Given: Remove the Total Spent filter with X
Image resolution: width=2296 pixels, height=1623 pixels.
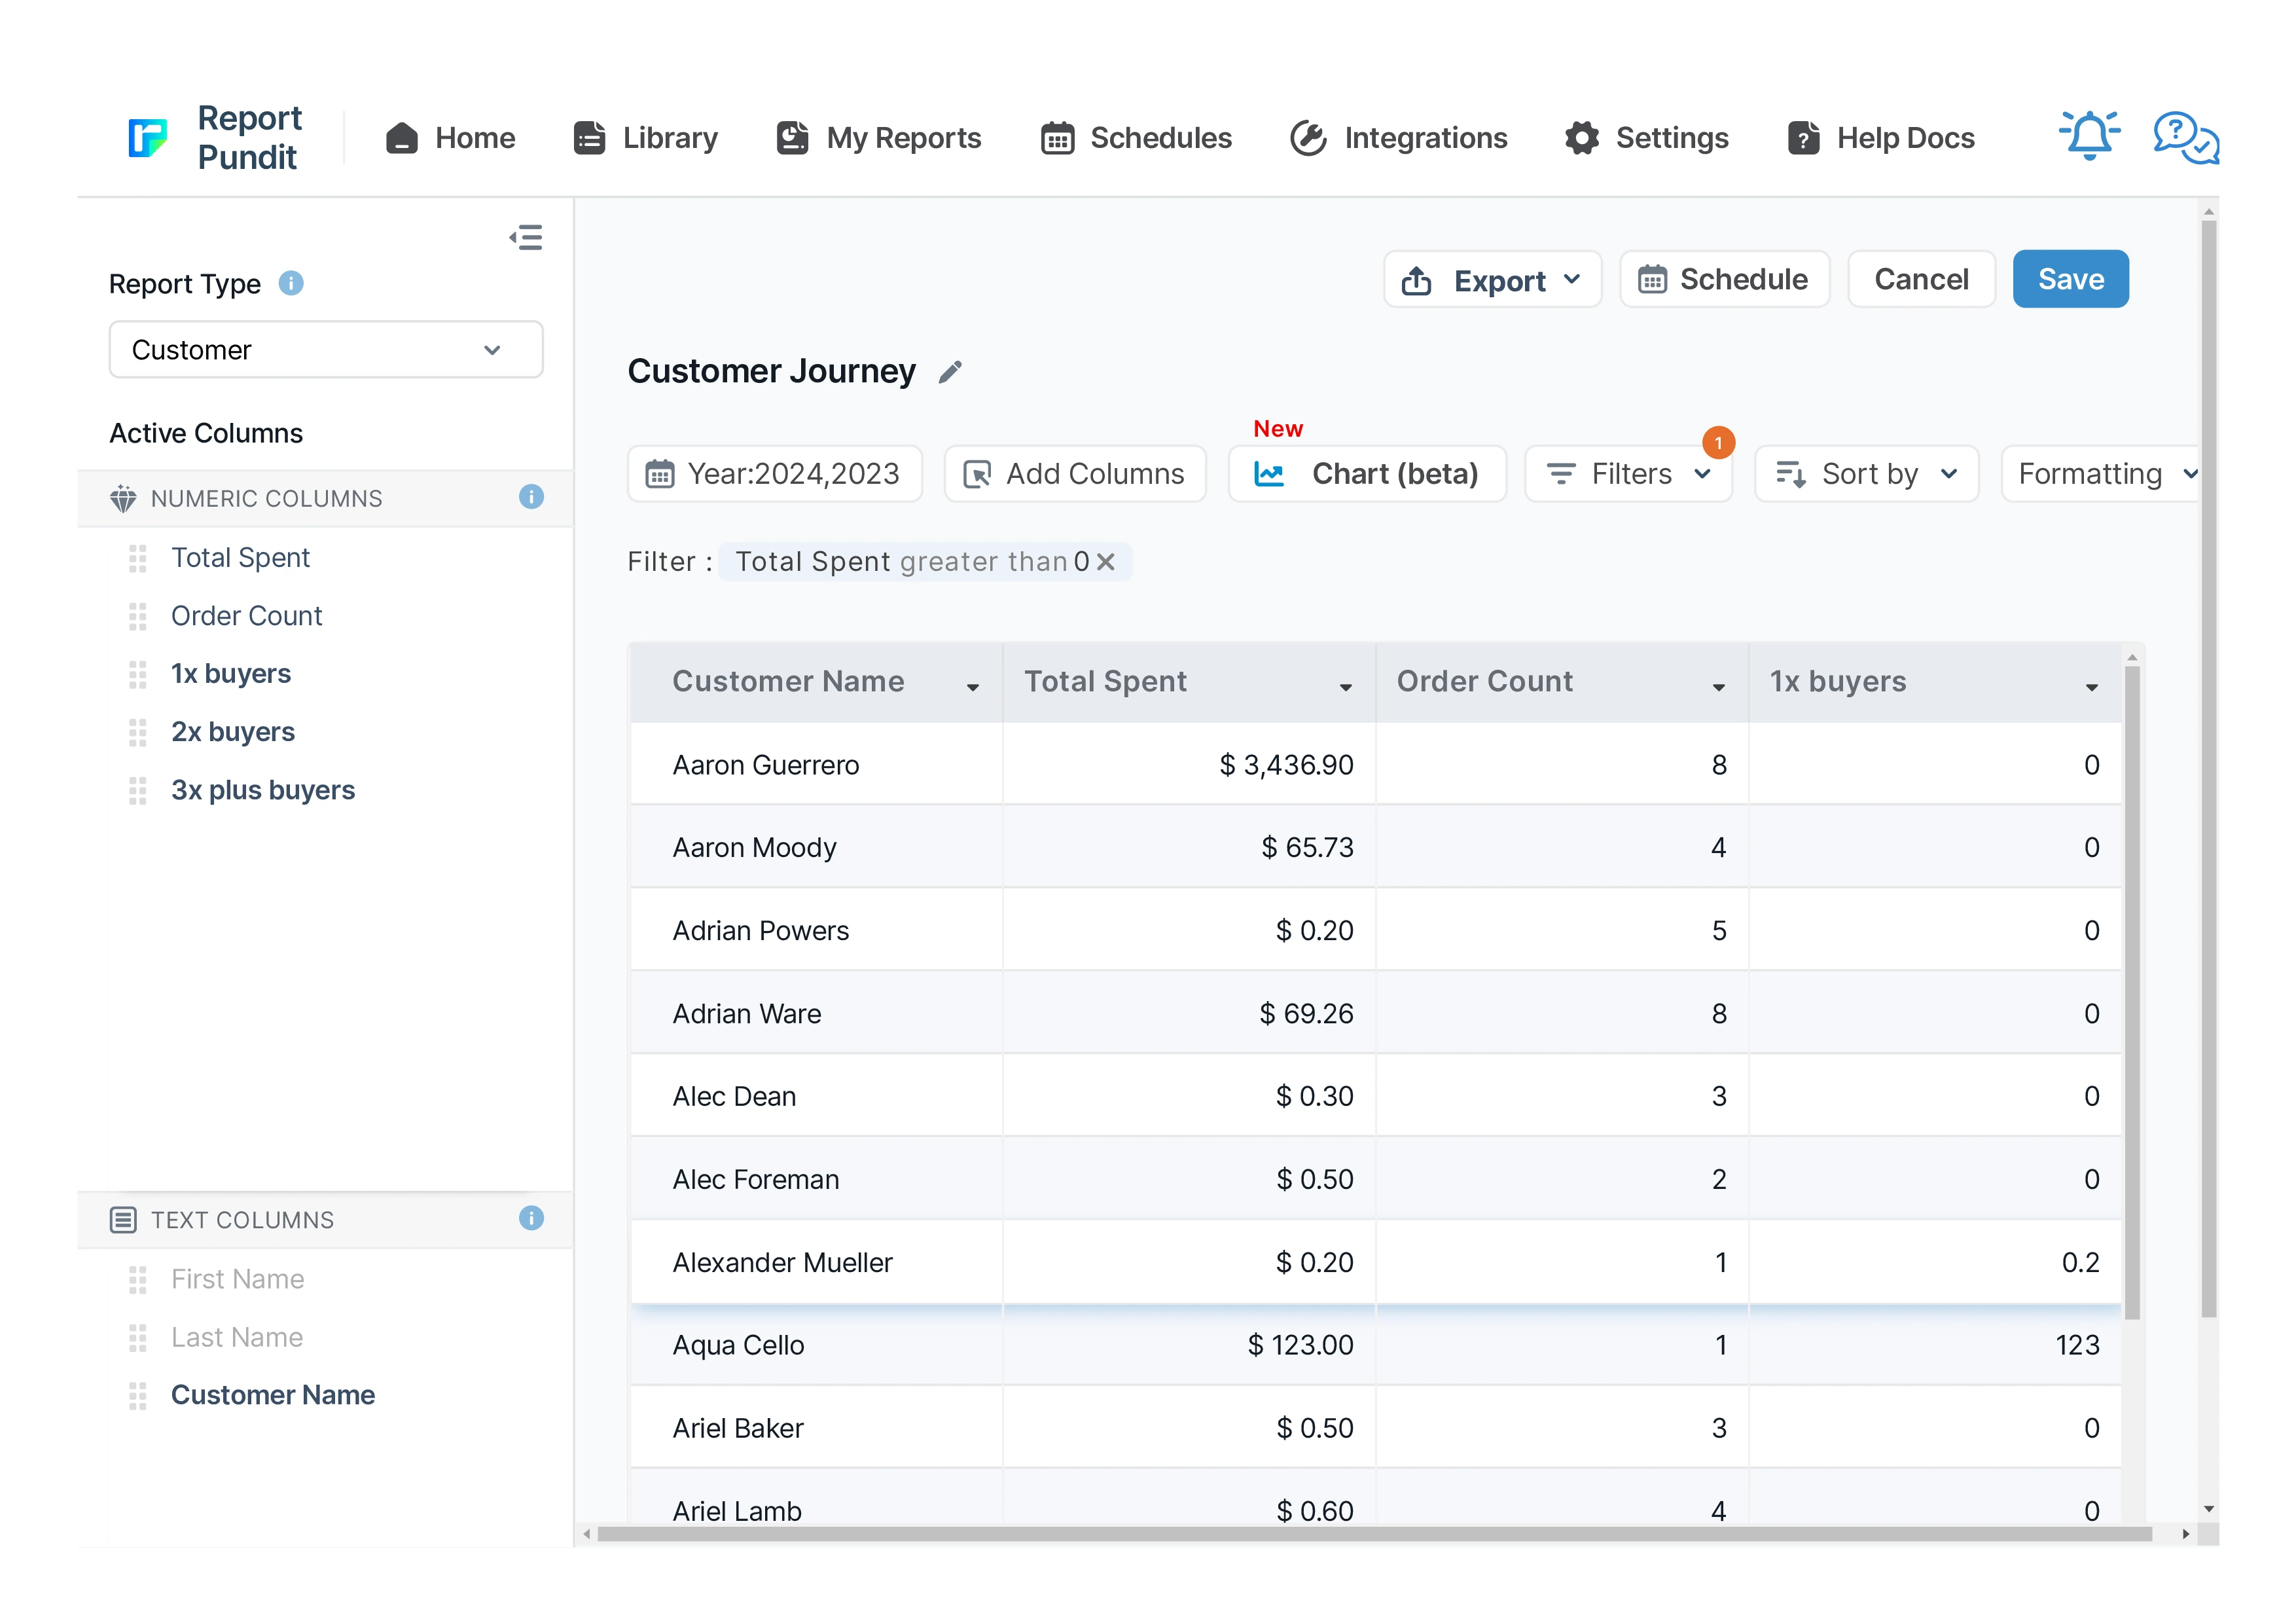Looking at the screenshot, I should coord(1105,562).
